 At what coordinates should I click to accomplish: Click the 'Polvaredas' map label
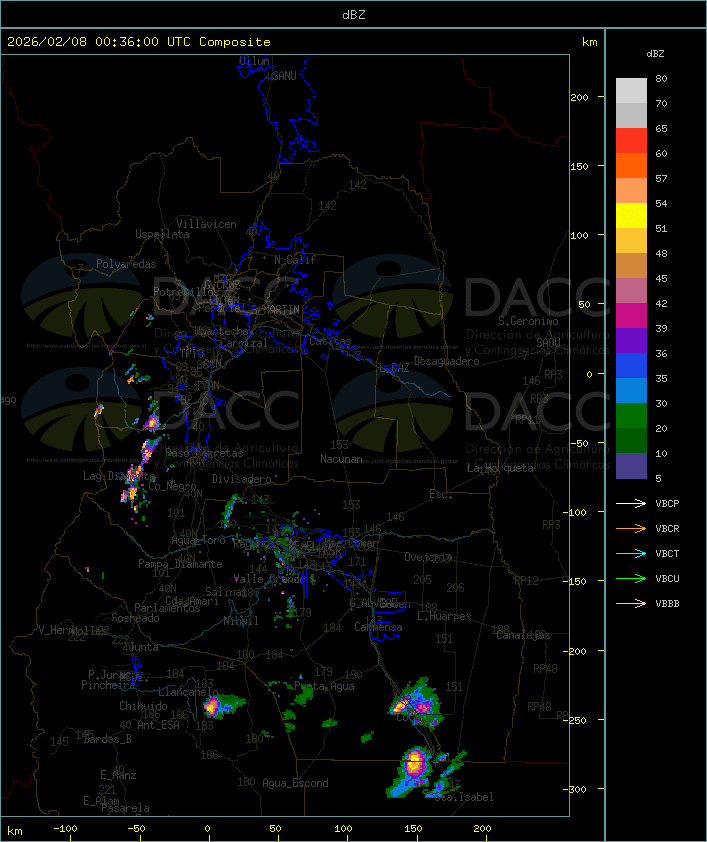126,264
